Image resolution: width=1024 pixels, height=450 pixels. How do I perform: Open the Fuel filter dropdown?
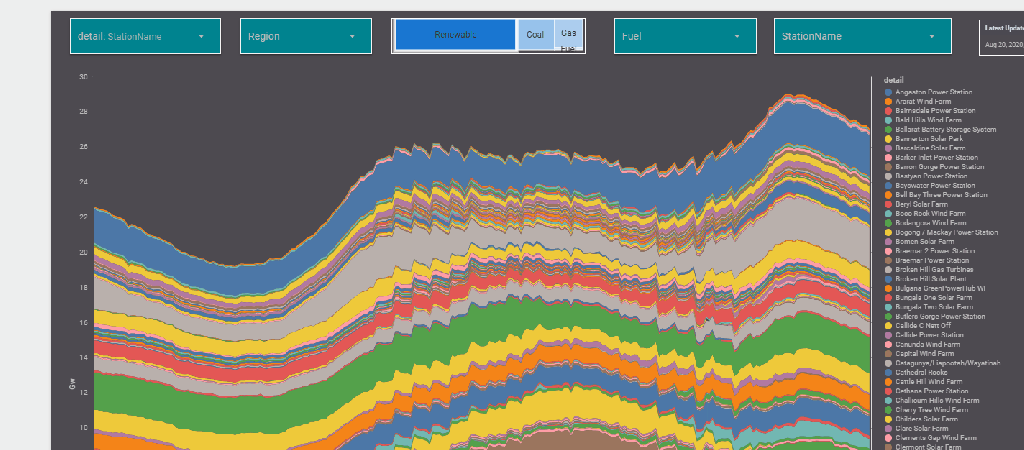pos(684,37)
